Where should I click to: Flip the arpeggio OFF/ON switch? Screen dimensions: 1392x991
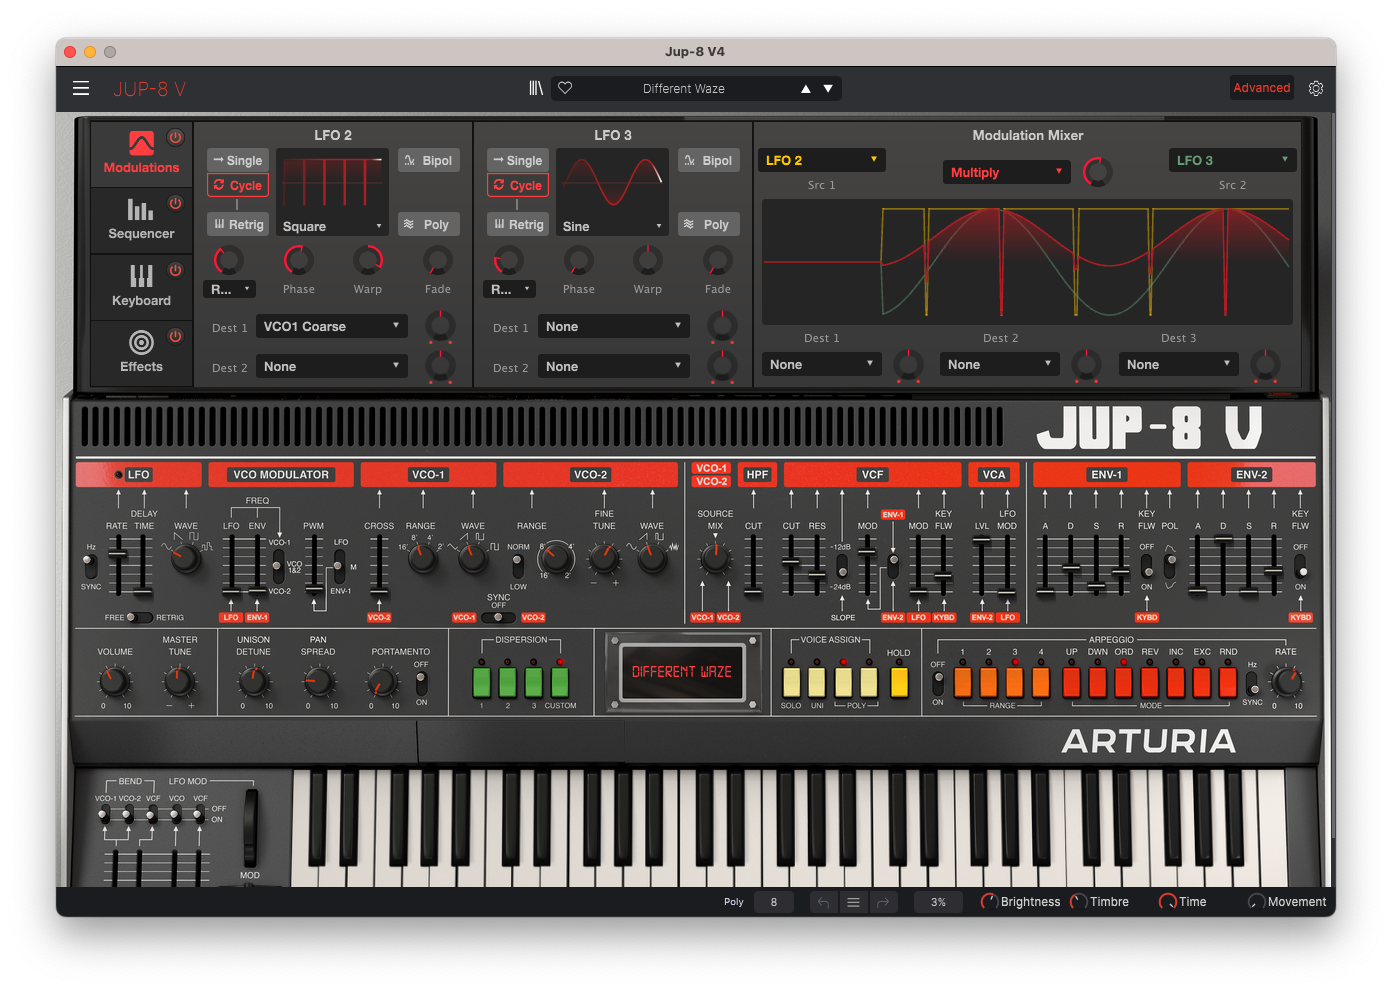[x=938, y=683]
